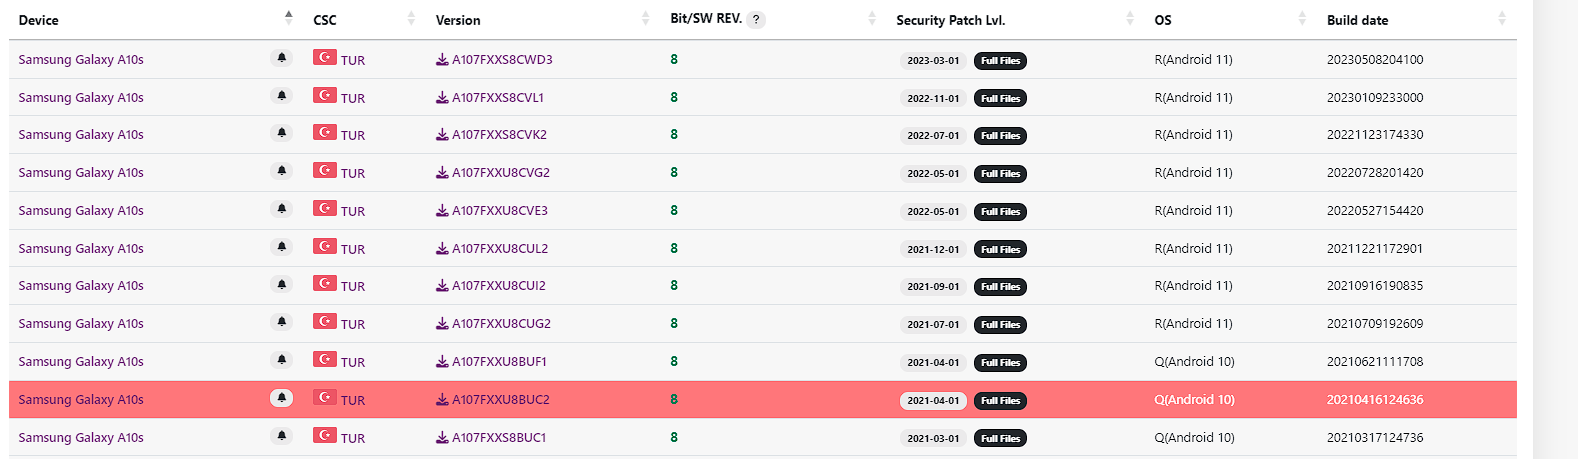Open firmware link A107FXXU8CVE3
This screenshot has width=1578, height=459.
[500, 211]
